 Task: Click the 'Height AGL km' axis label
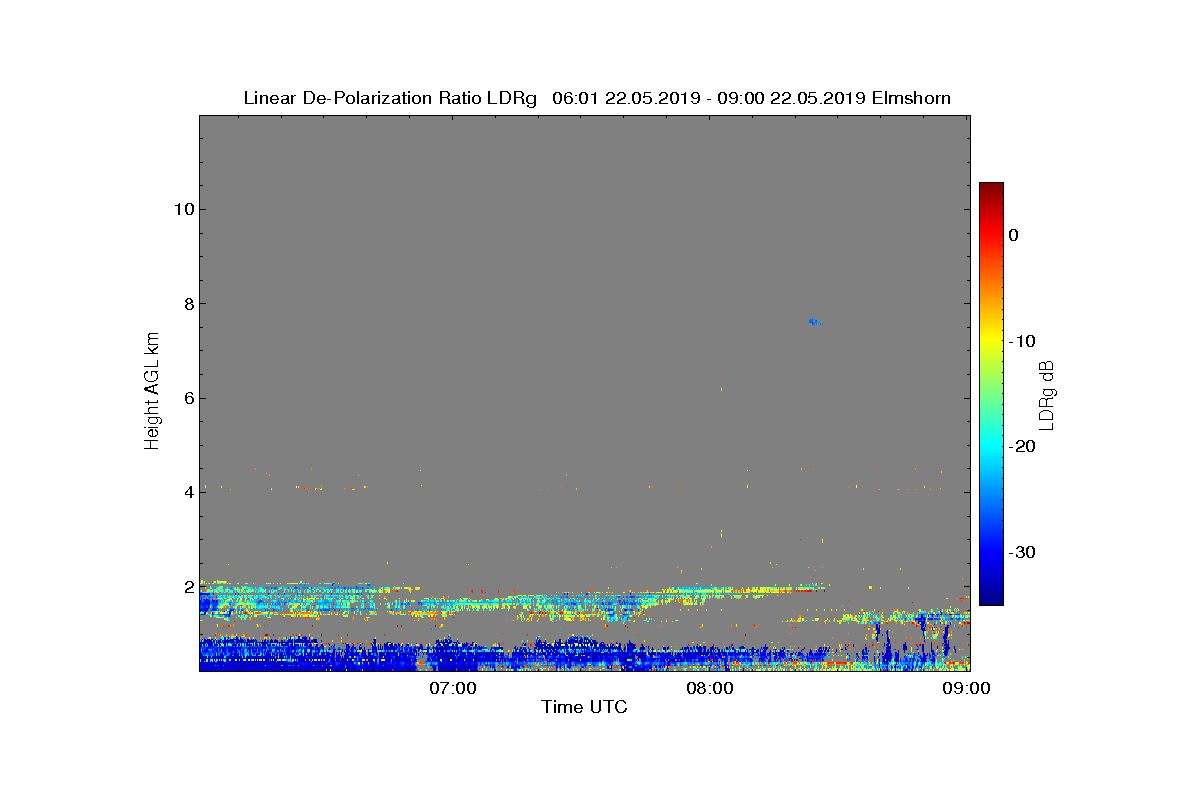(152, 393)
